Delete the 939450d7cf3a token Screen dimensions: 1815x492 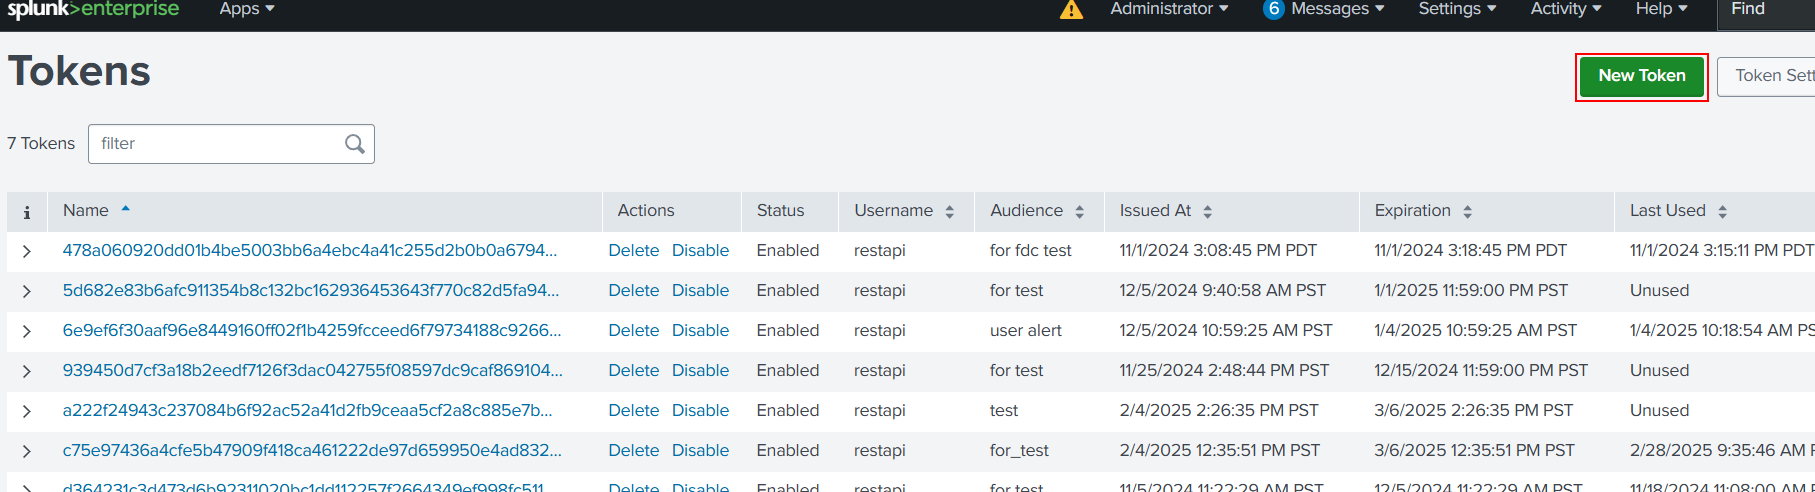pyautogui.click(x=633, y=370)
